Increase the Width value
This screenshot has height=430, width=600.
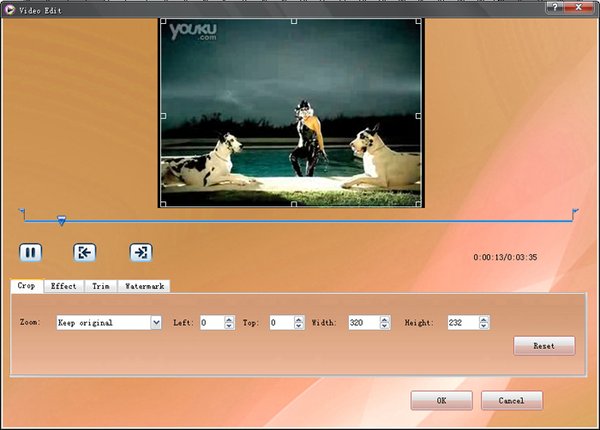click(x=385, y=319)
